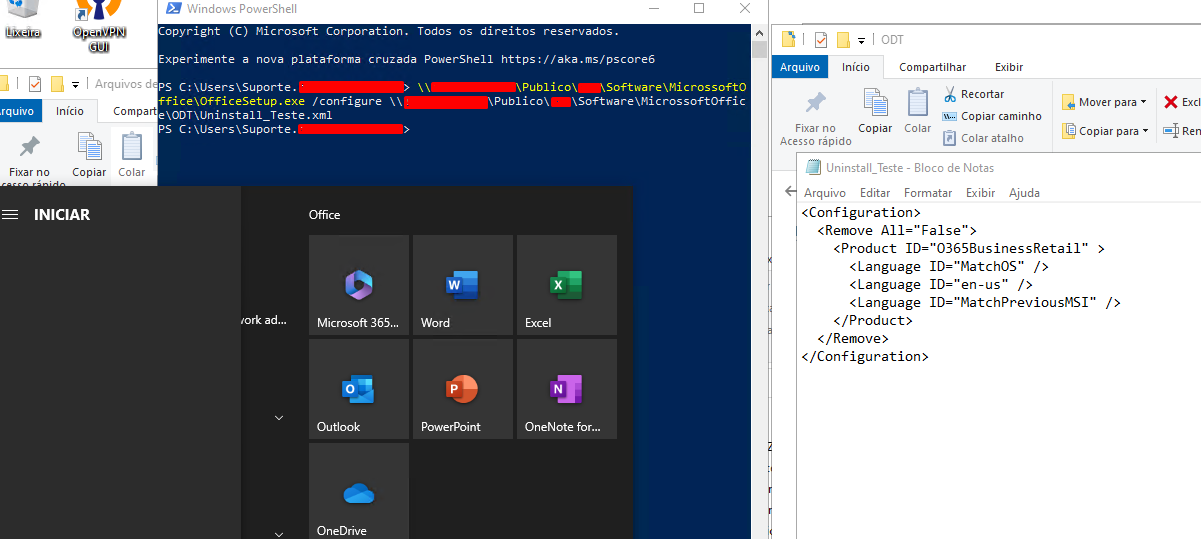The width and height of the screenshot is (1201, 539).
Task: Open the PowerPoint tile
Action: (x=463, y=389)
